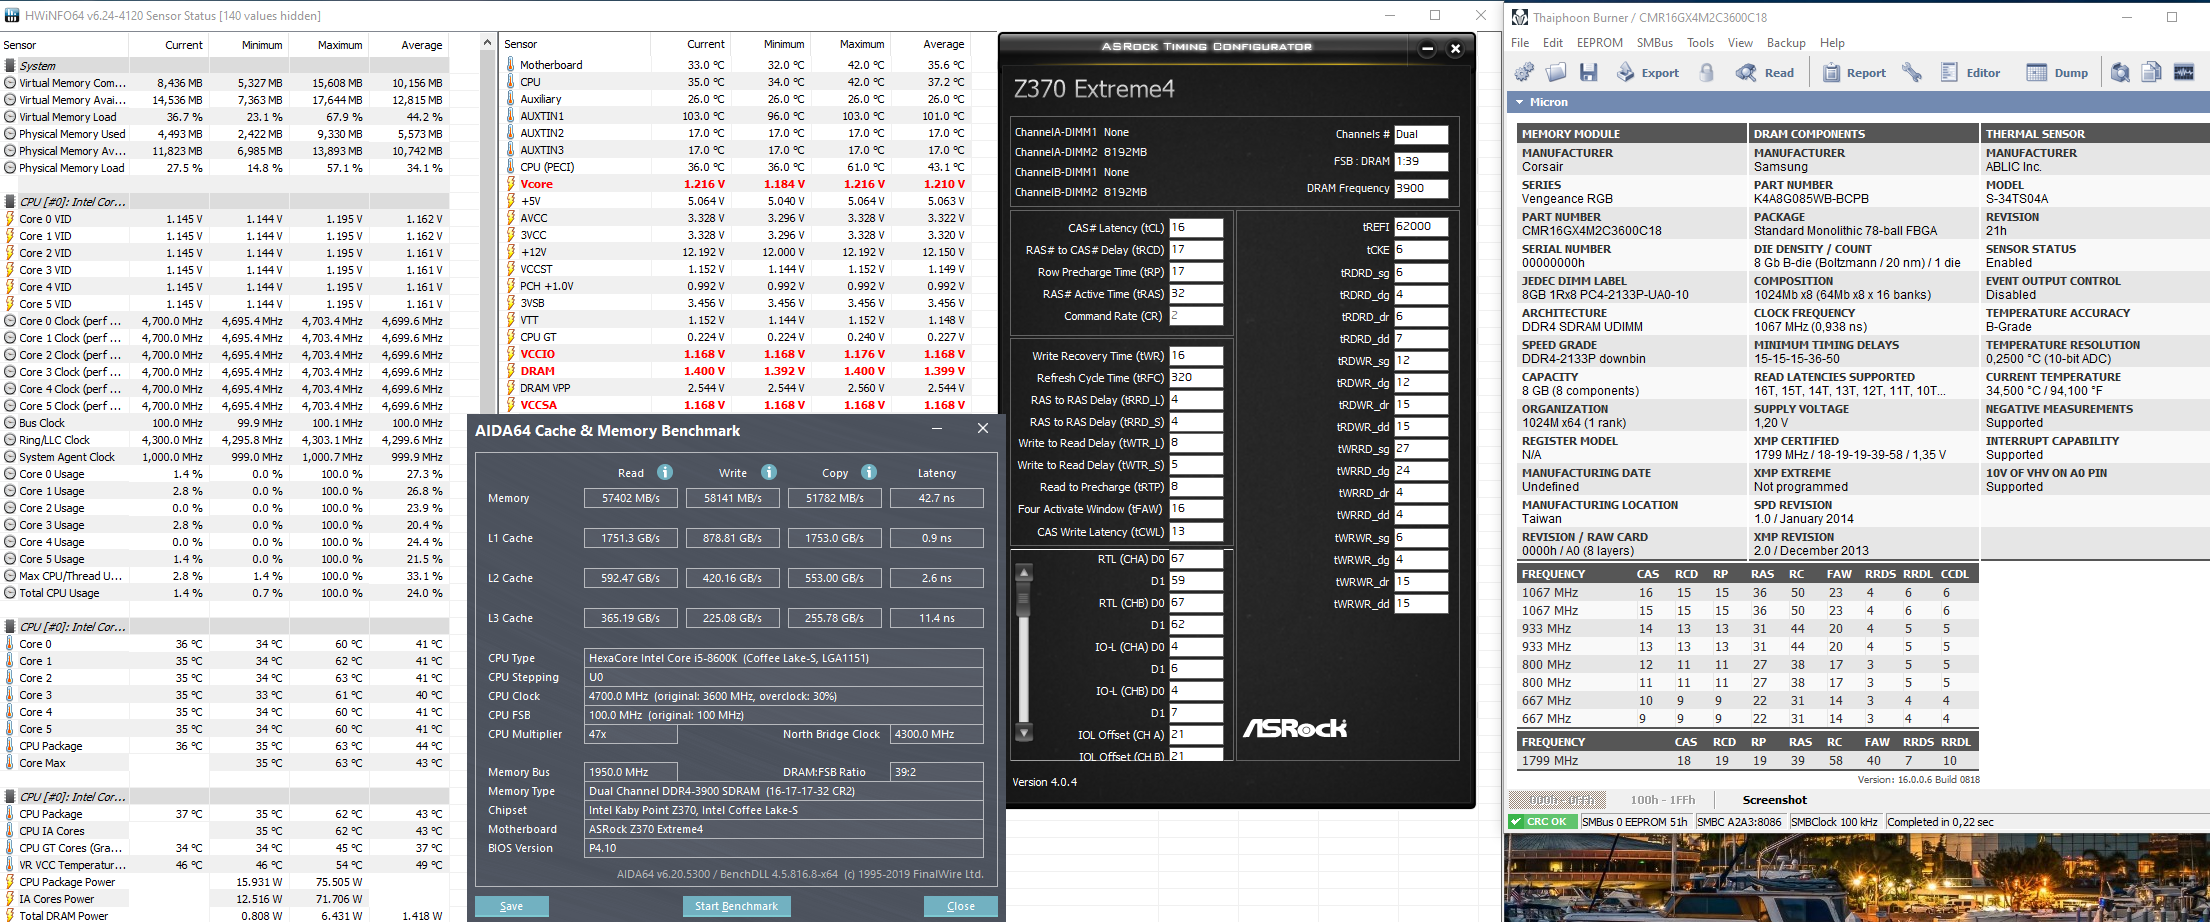
Task: Click the padlock icon in Thaiphoon toolbar
Action: point(1707,72)
